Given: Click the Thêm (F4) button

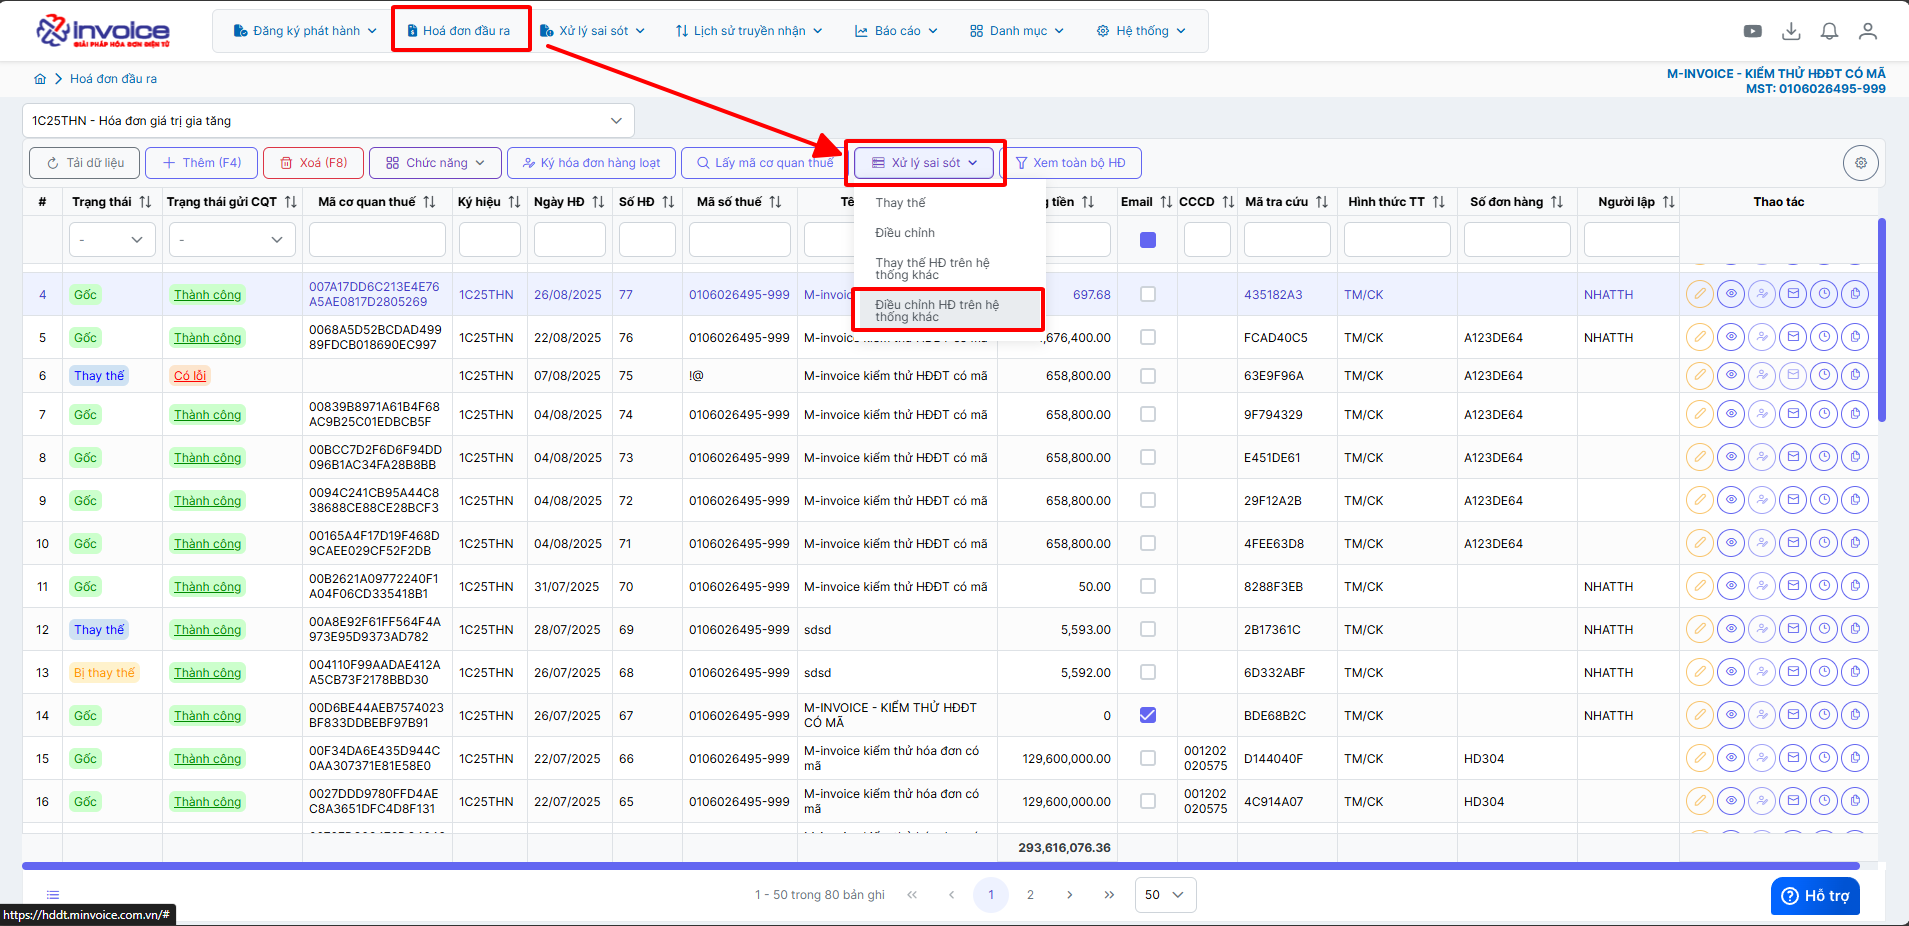Looking at the screenshot, I should 201,163.
